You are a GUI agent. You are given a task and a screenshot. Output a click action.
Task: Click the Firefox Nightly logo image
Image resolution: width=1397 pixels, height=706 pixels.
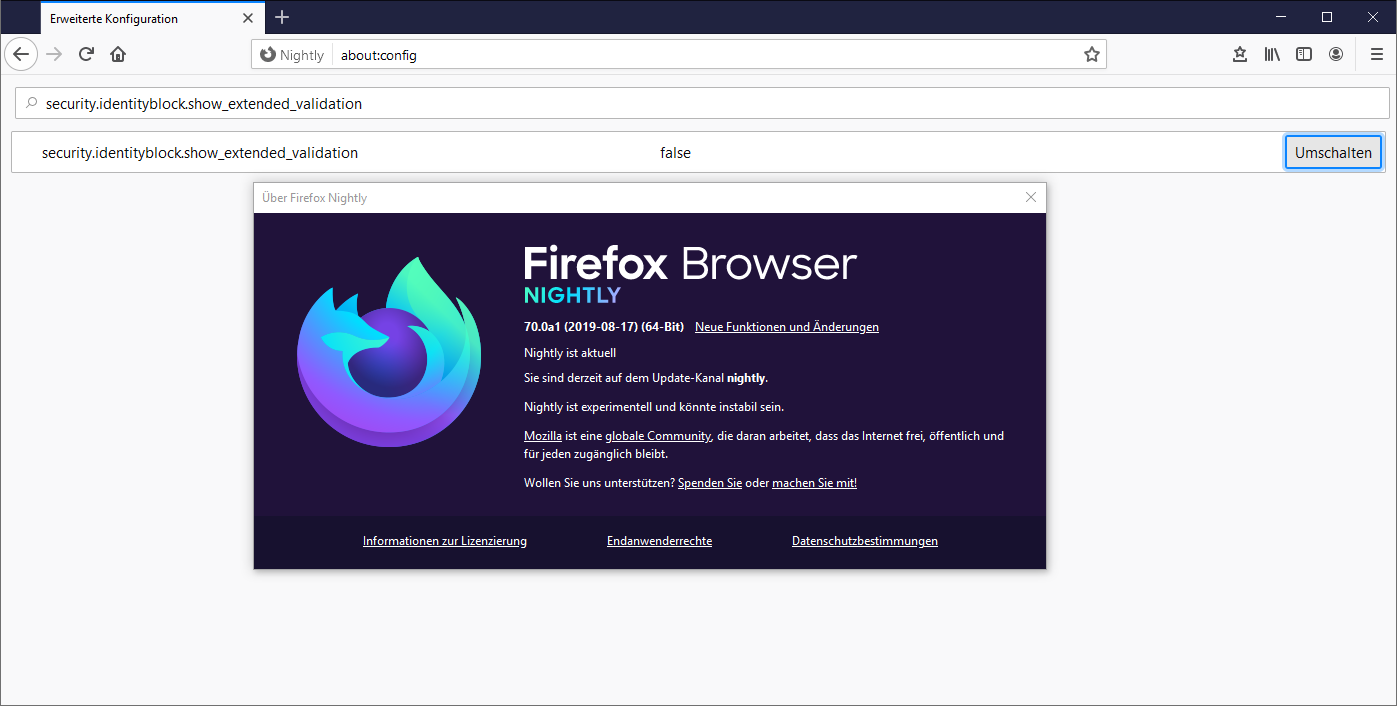(x=389, y=352)
